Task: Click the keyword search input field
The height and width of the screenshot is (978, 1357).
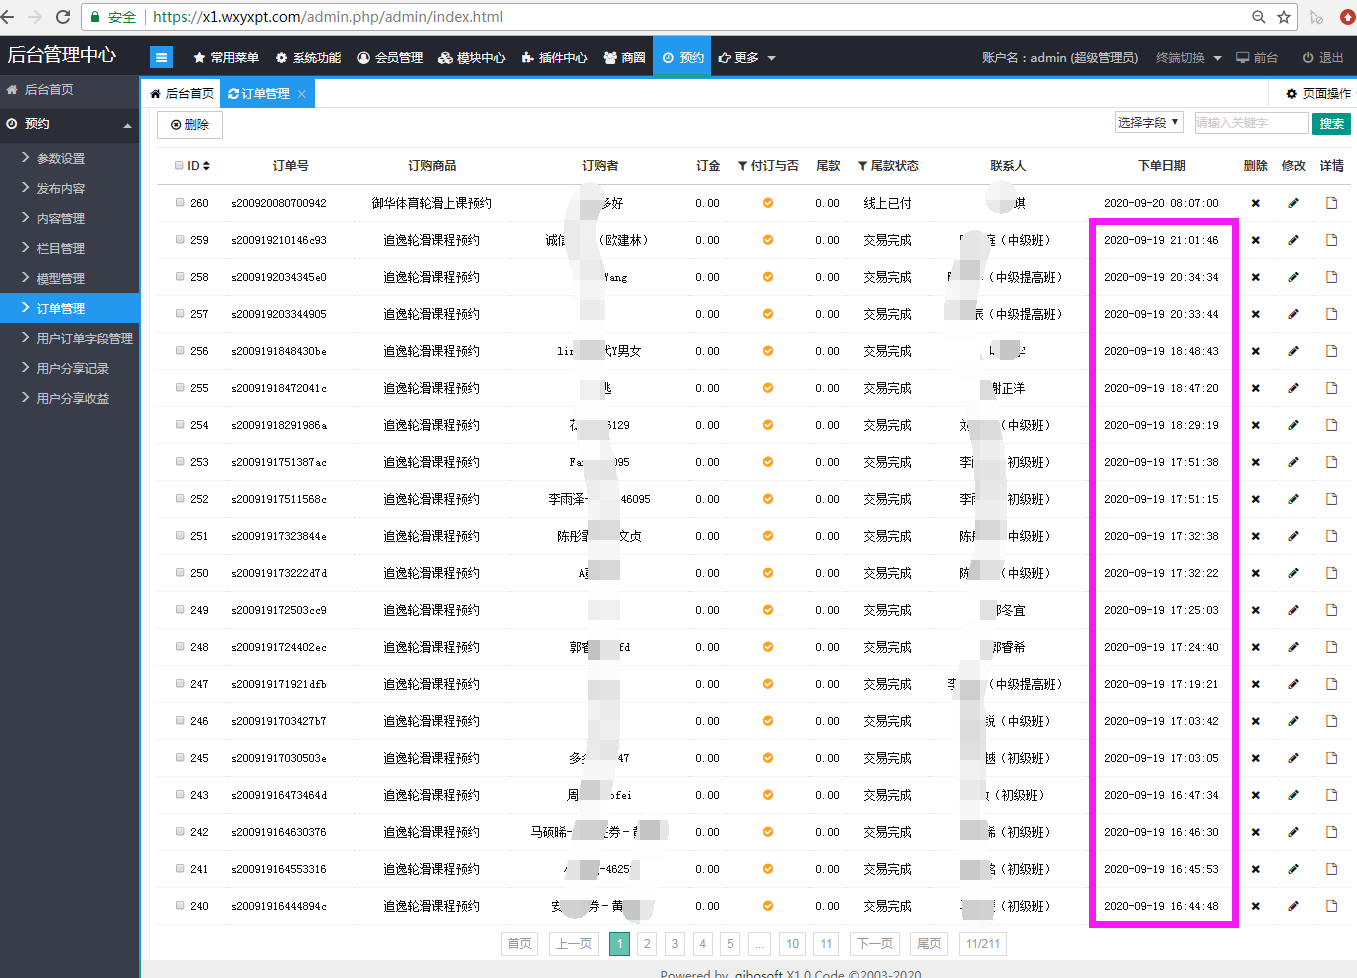Action: coord(1250,123)
